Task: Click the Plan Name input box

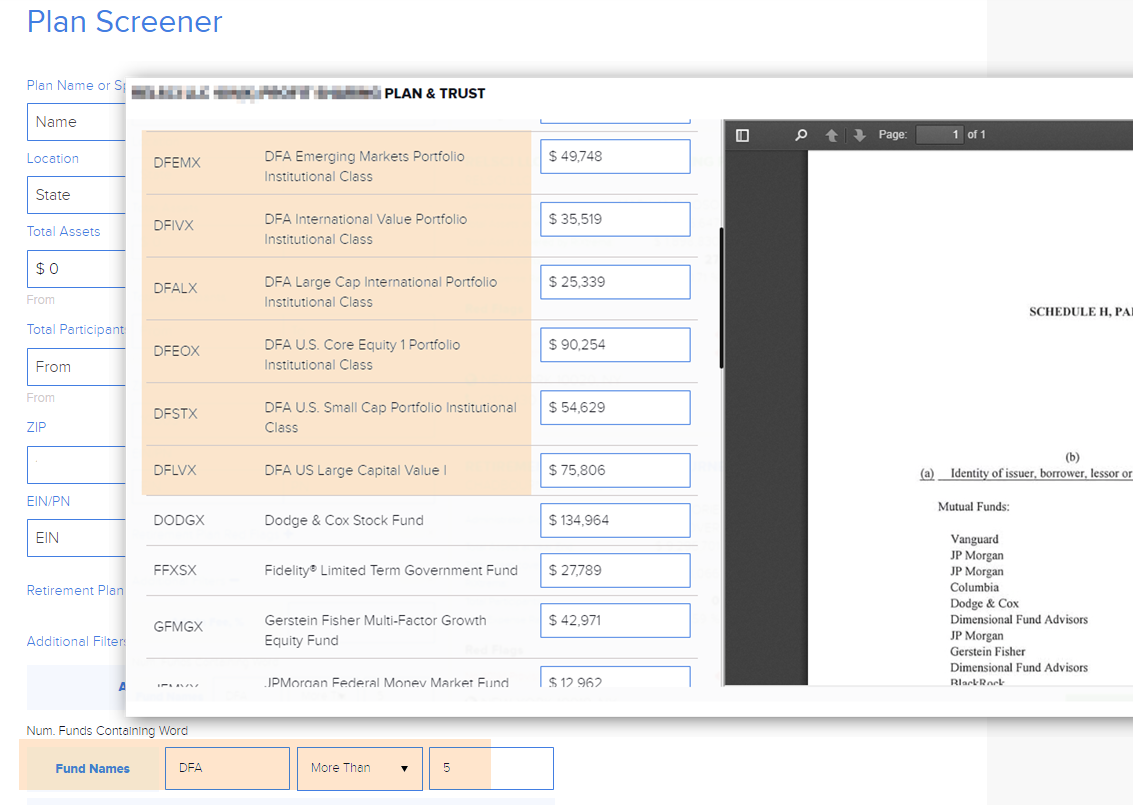Action: pyautogui.click(x=76, y=122)
